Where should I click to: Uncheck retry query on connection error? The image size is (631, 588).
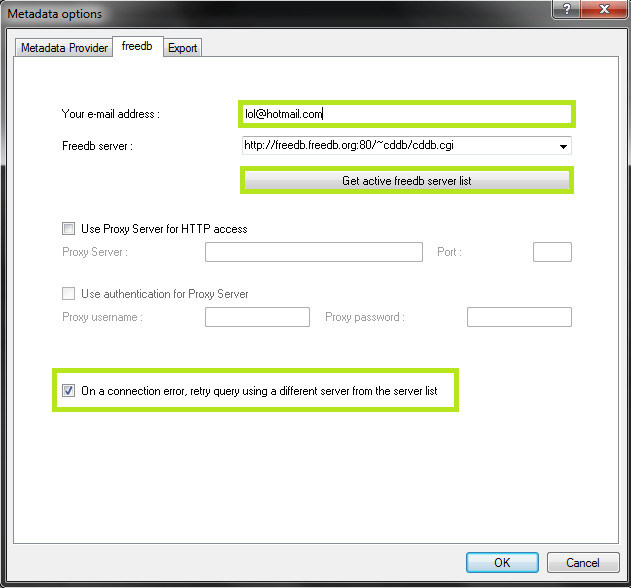coord(69,391)
